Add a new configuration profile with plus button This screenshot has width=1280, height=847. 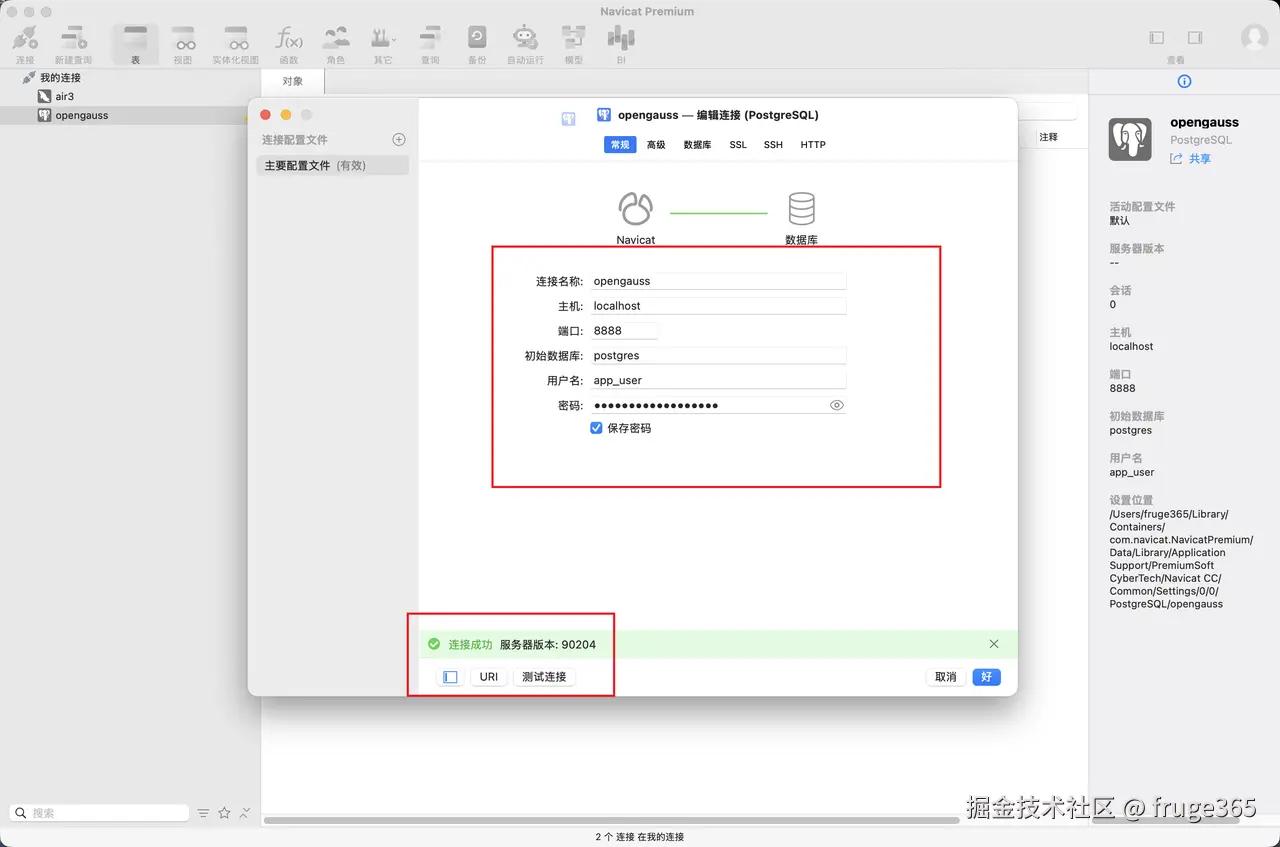[398, 139]
